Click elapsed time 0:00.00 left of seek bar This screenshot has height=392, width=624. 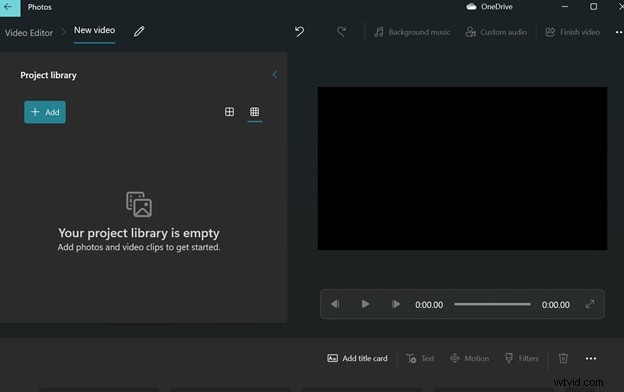(x=429, y=305)
